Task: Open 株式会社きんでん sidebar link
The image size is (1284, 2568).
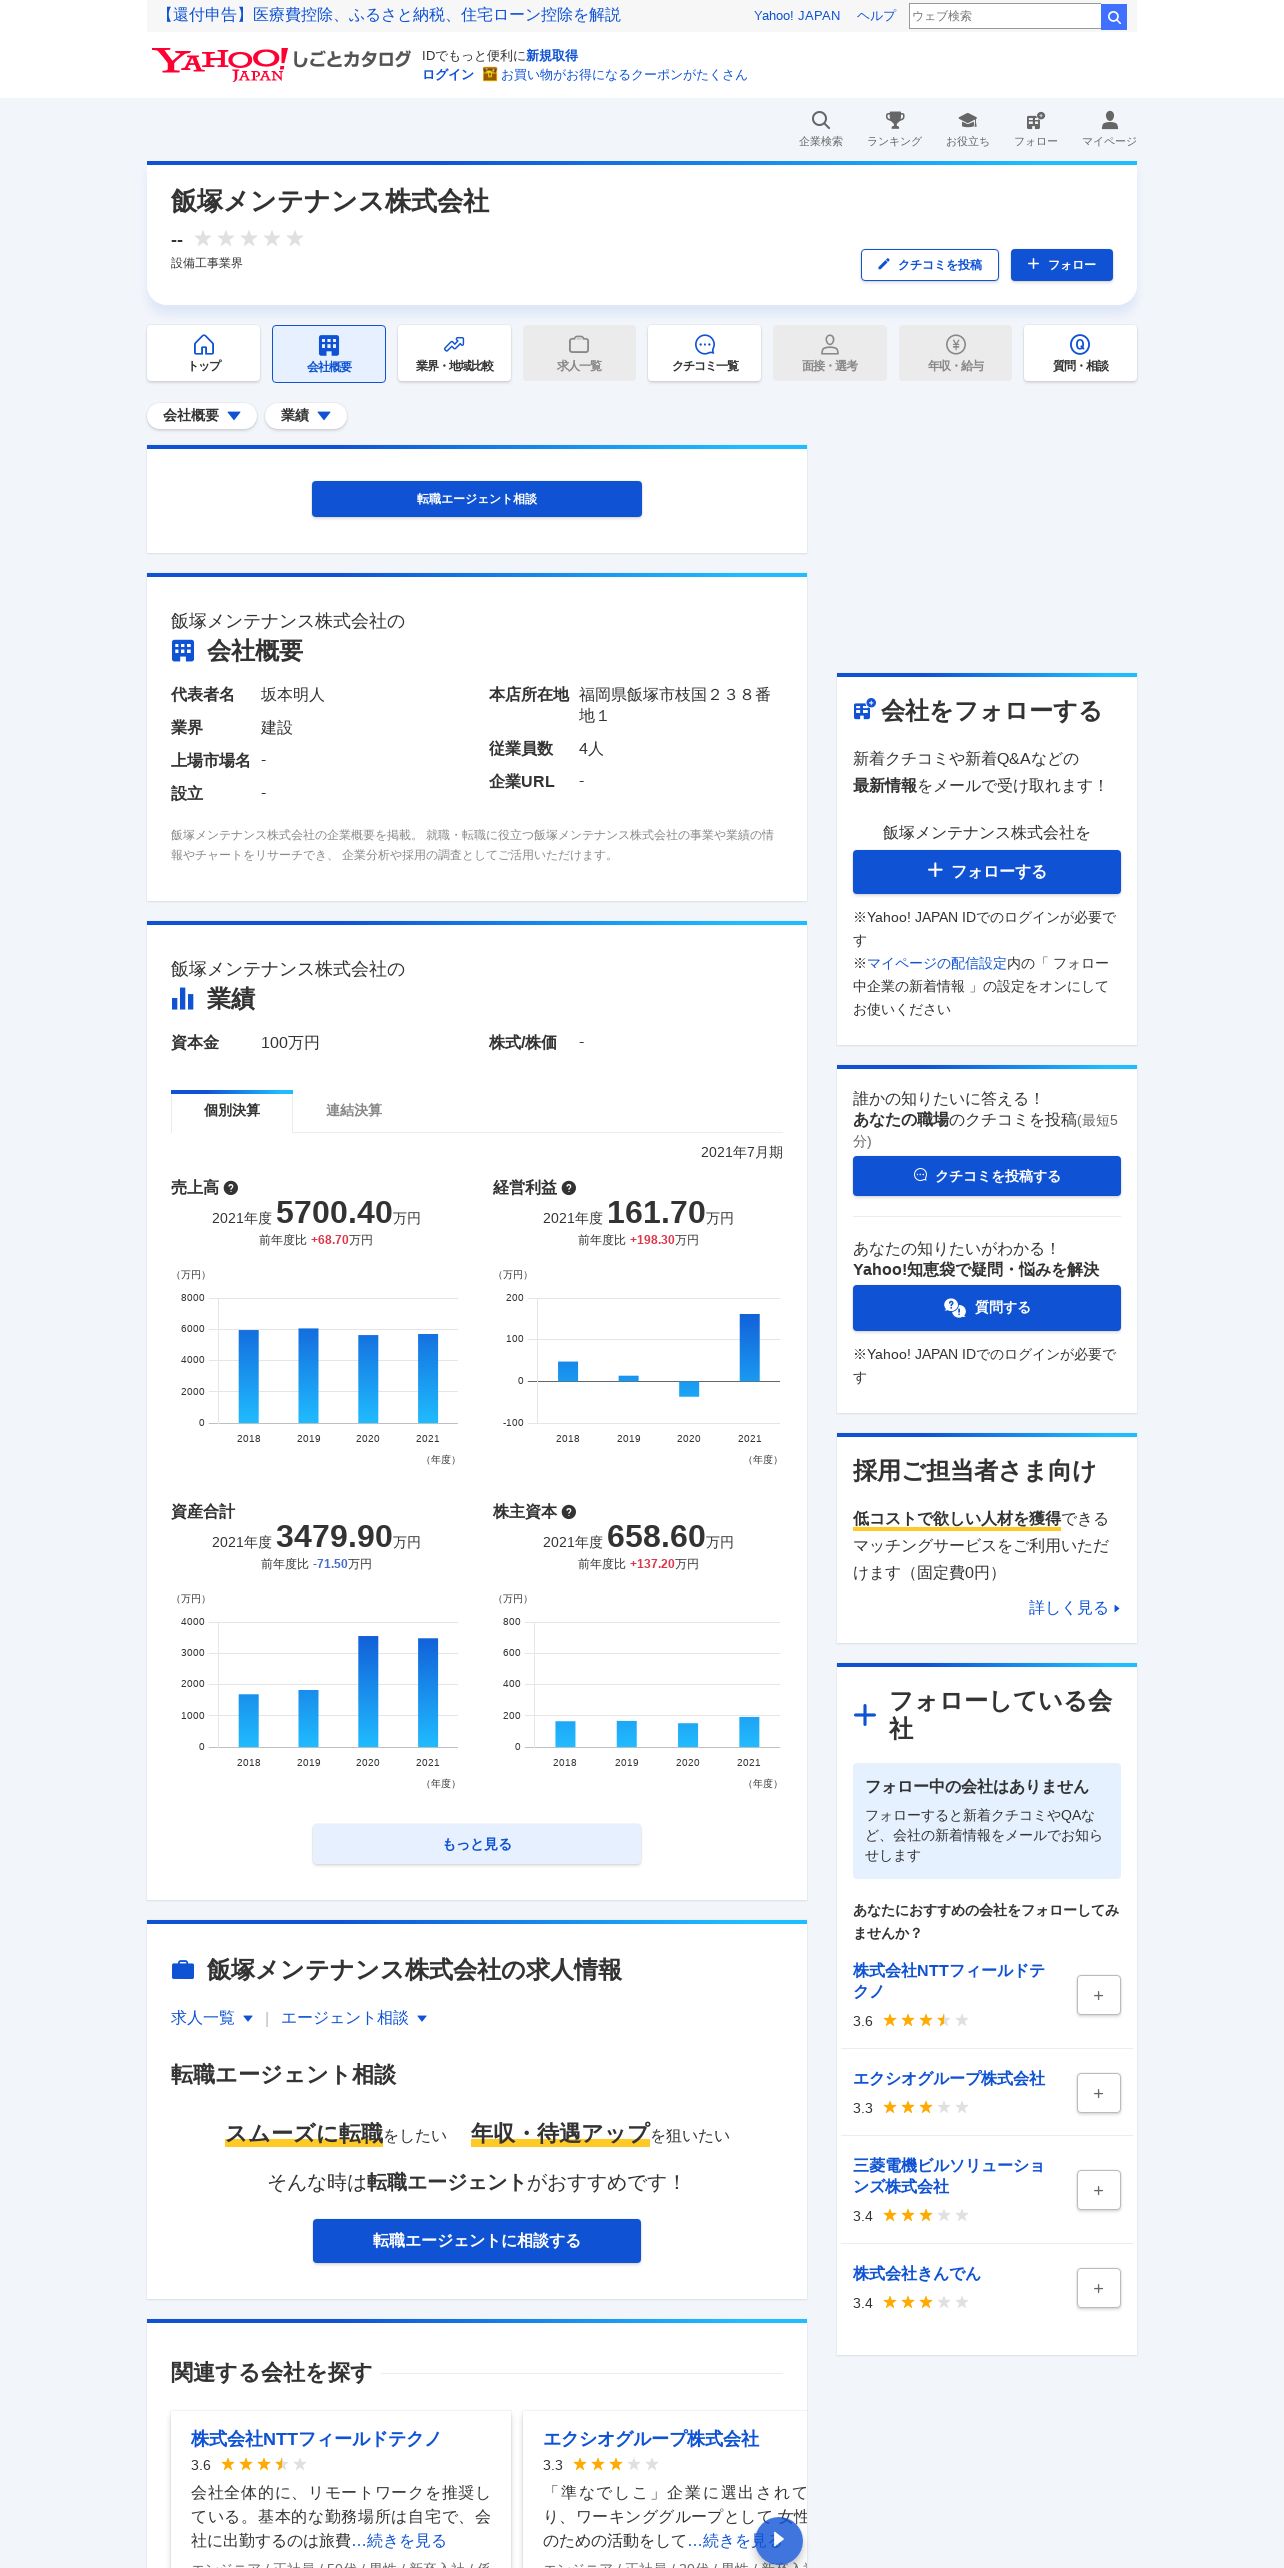Action: point(916,2273)
